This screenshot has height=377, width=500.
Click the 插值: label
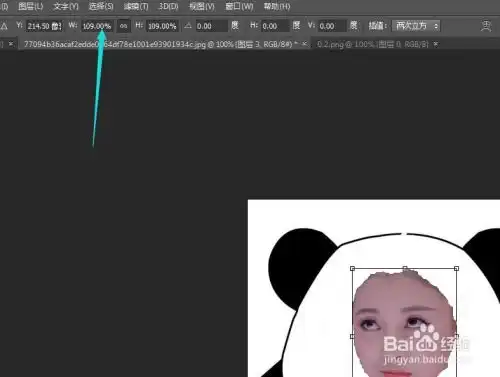tap(378, 26)
